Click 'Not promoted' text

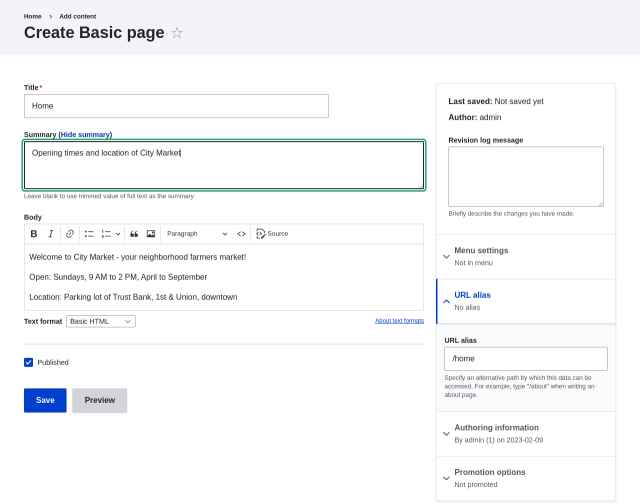tap(476, 484)
